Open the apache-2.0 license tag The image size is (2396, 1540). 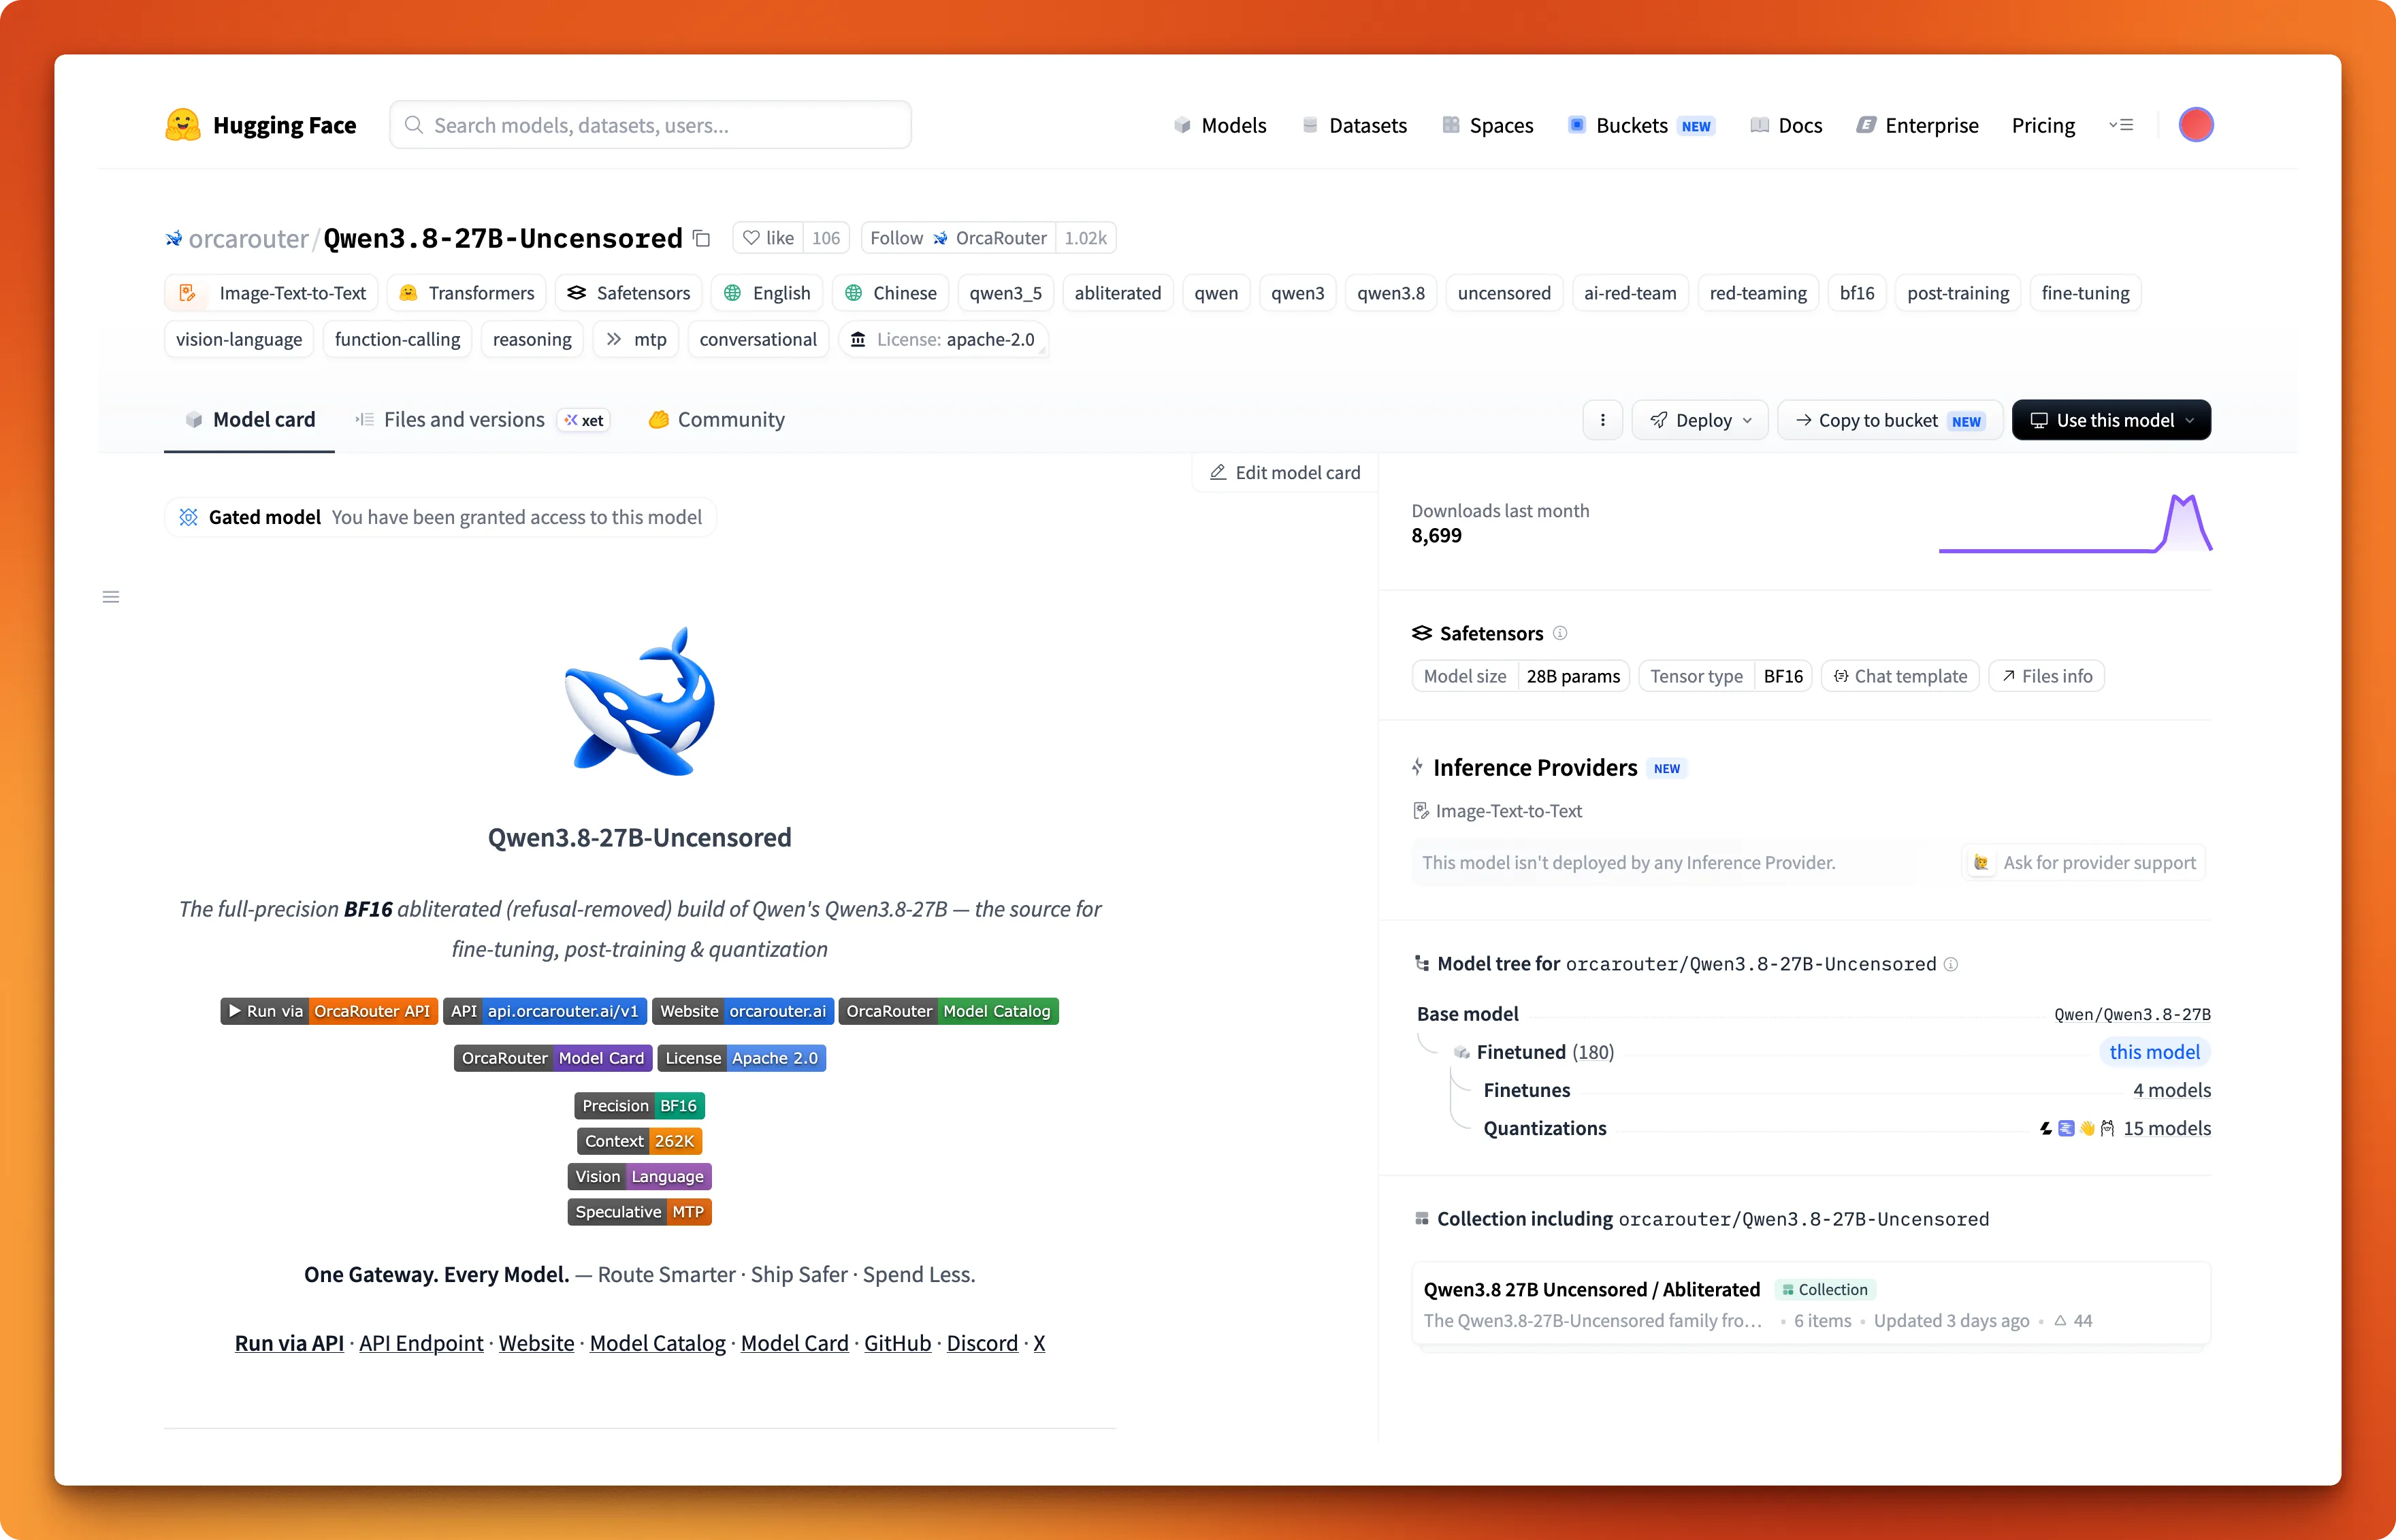point(943,339)
